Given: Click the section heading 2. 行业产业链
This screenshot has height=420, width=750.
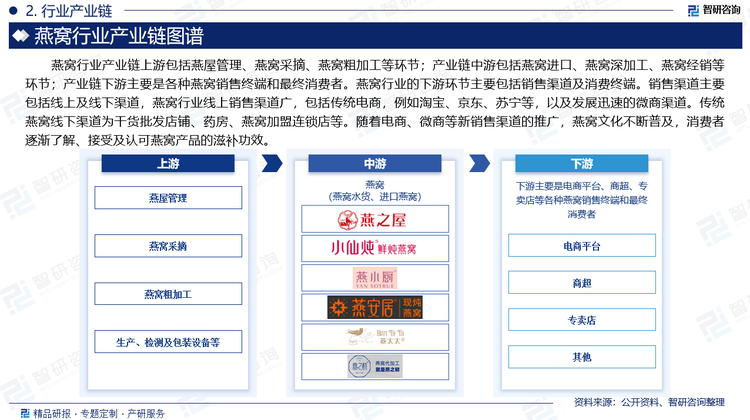Looking at the screenshot, I should (69, 11).
